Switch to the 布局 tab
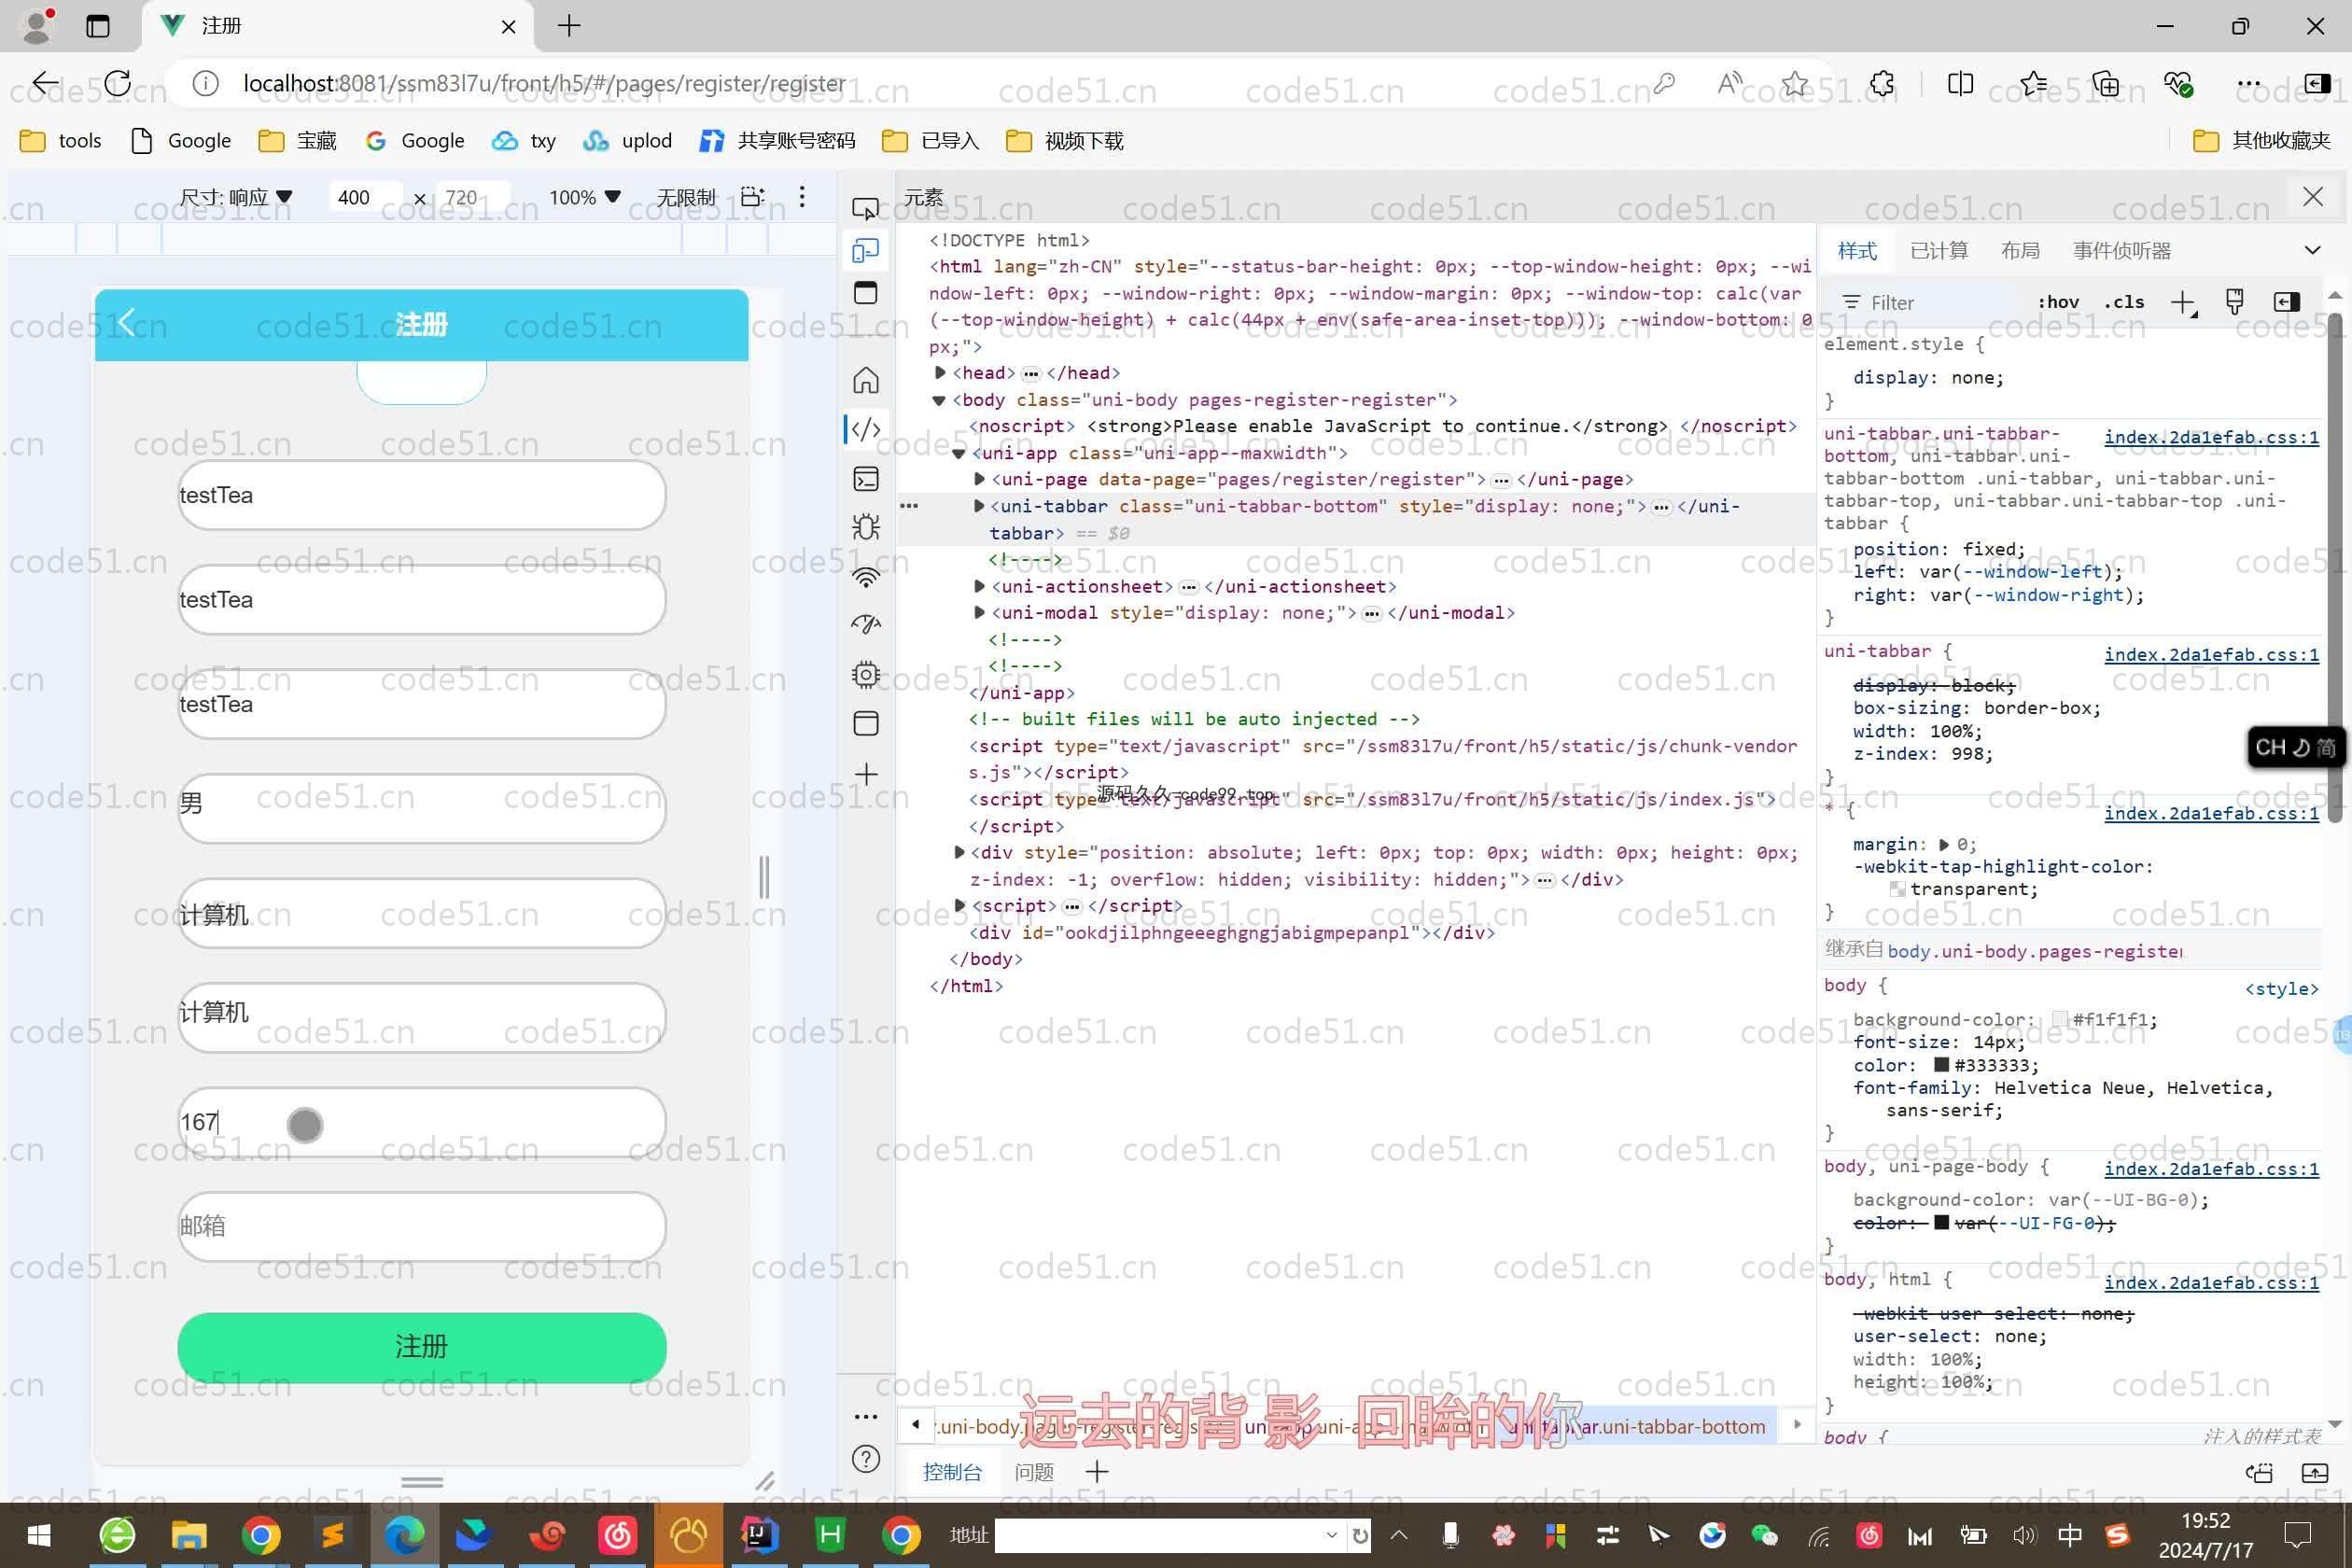 pyautogui.click(x=2020, y=250)
